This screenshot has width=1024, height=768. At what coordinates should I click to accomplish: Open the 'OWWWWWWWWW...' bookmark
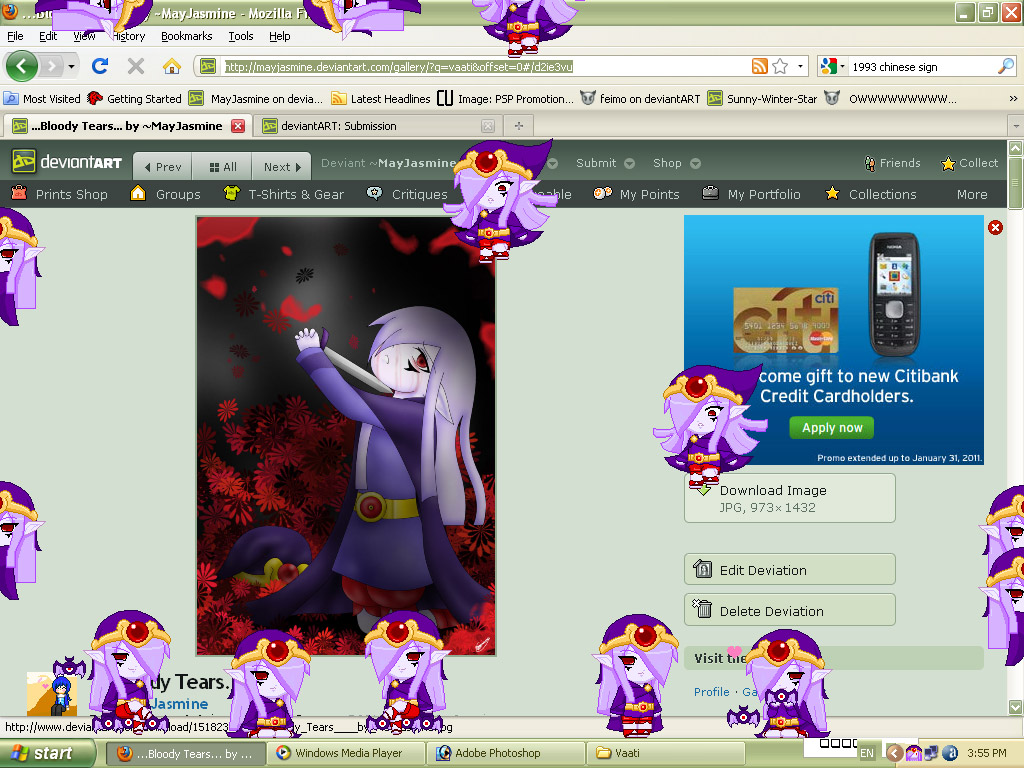coord(890,99)
